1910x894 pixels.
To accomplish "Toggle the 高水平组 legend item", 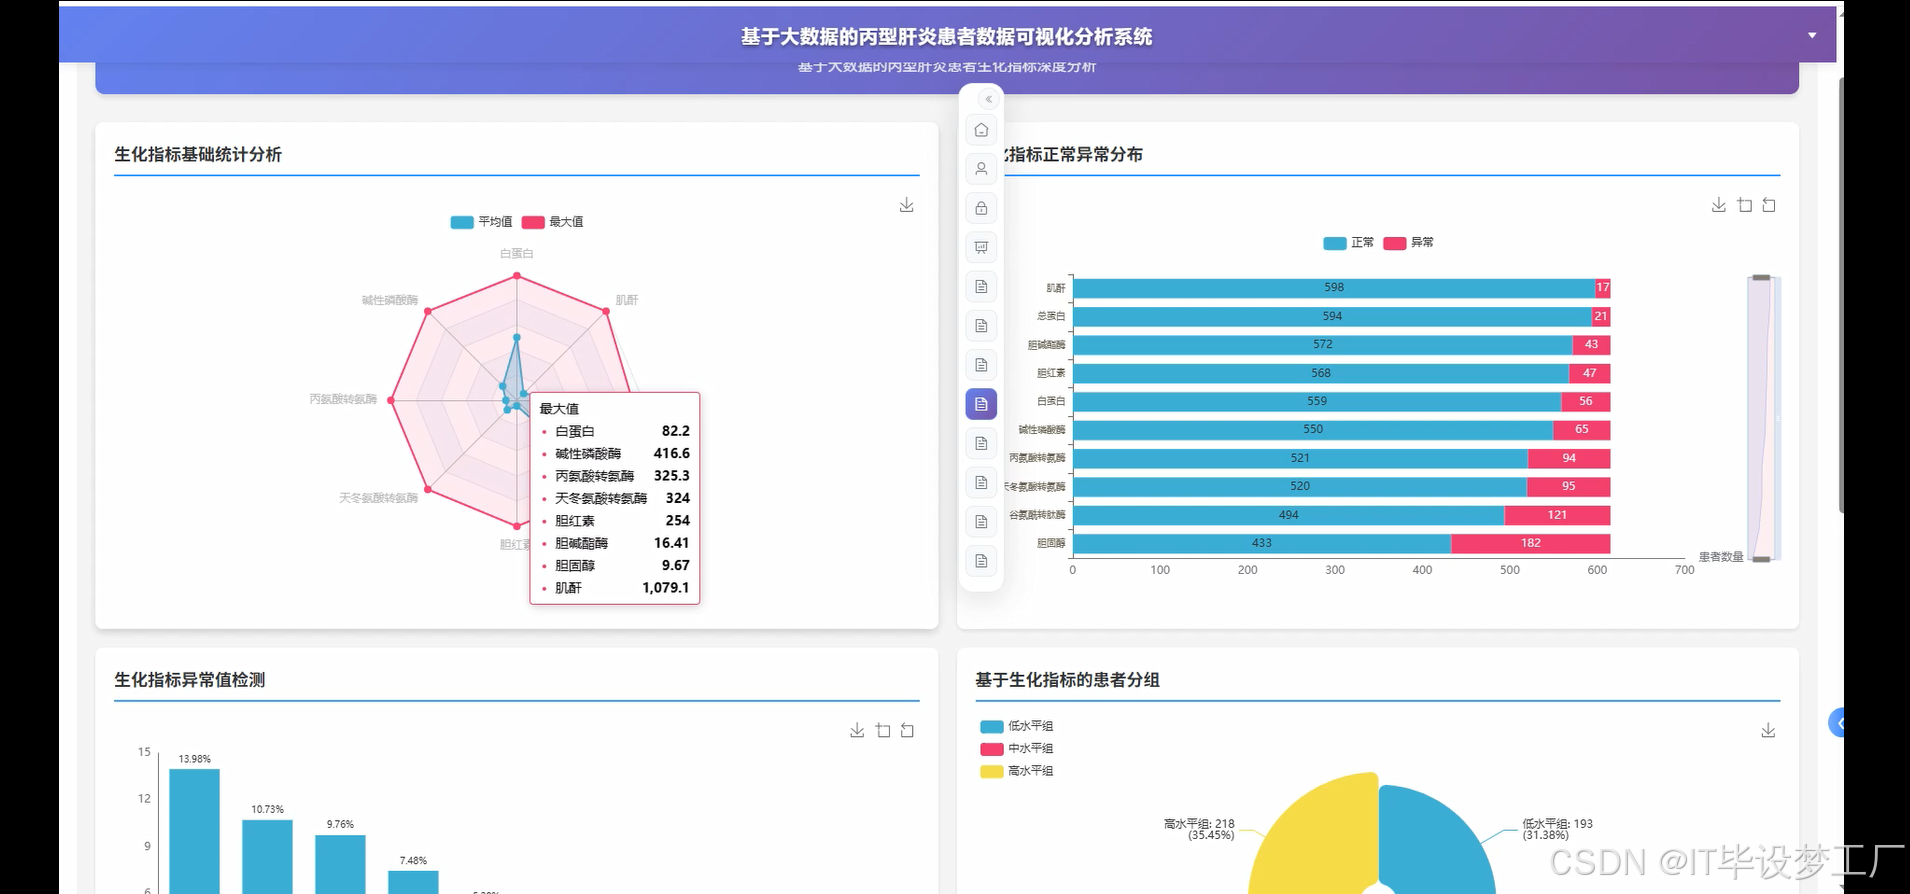I will pyautogui.click(x=1016, y=771).
